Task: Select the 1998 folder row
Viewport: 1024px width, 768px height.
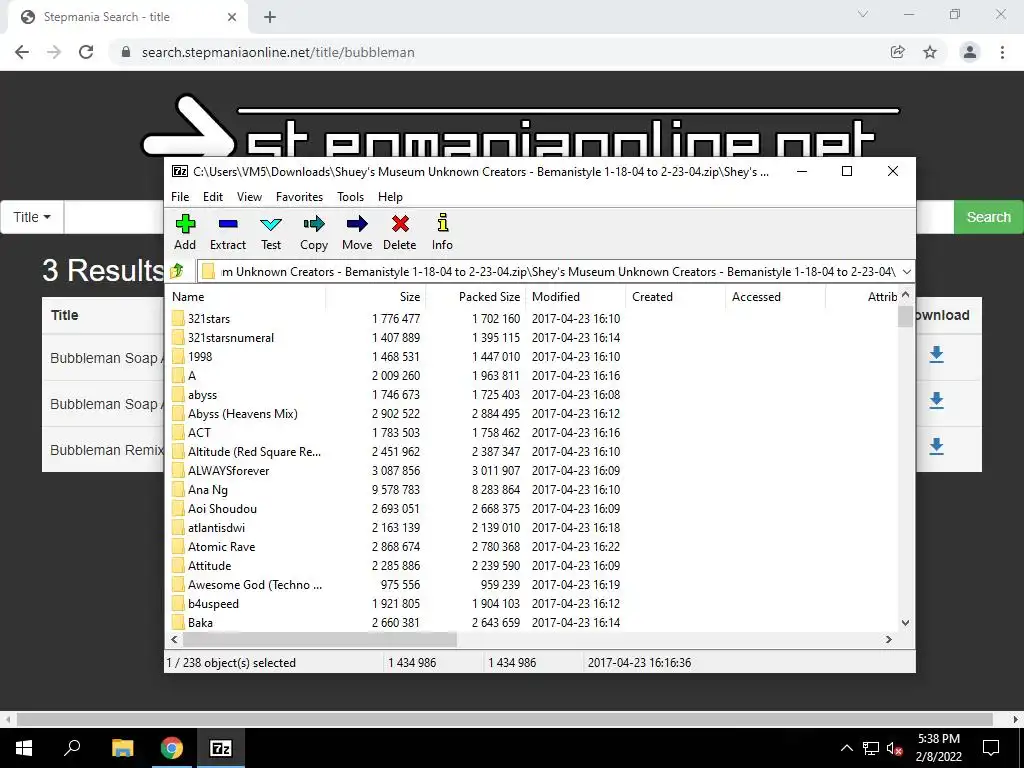Action: (200, 357)
